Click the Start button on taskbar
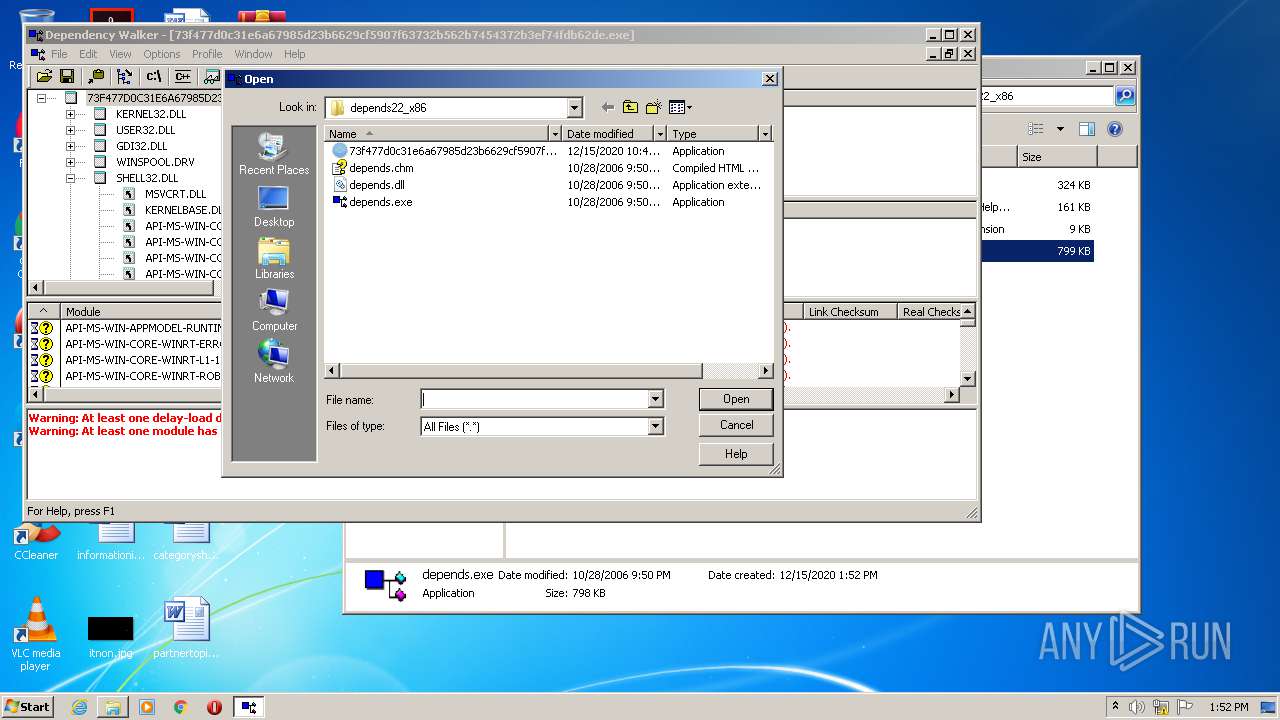The width and height of the screenshot is (1280, 720). [28, 706]
